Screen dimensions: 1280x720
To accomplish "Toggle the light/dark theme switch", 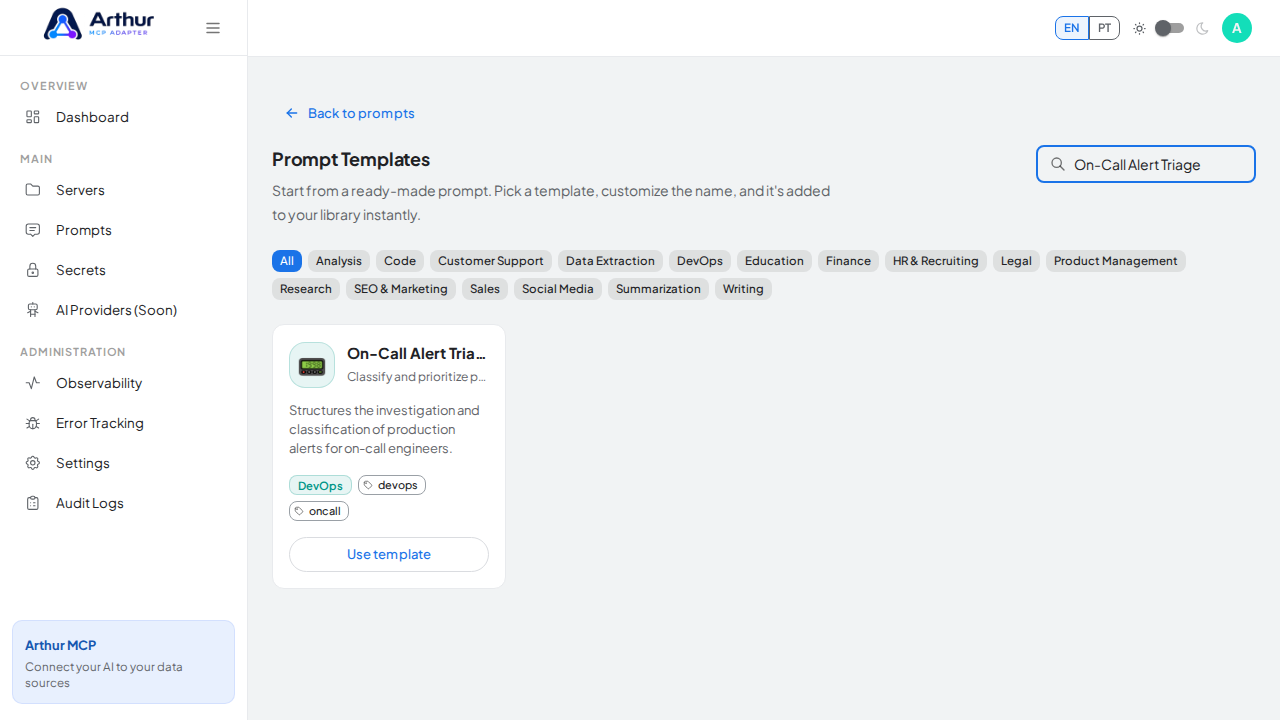I will (x=1170, y=28).
